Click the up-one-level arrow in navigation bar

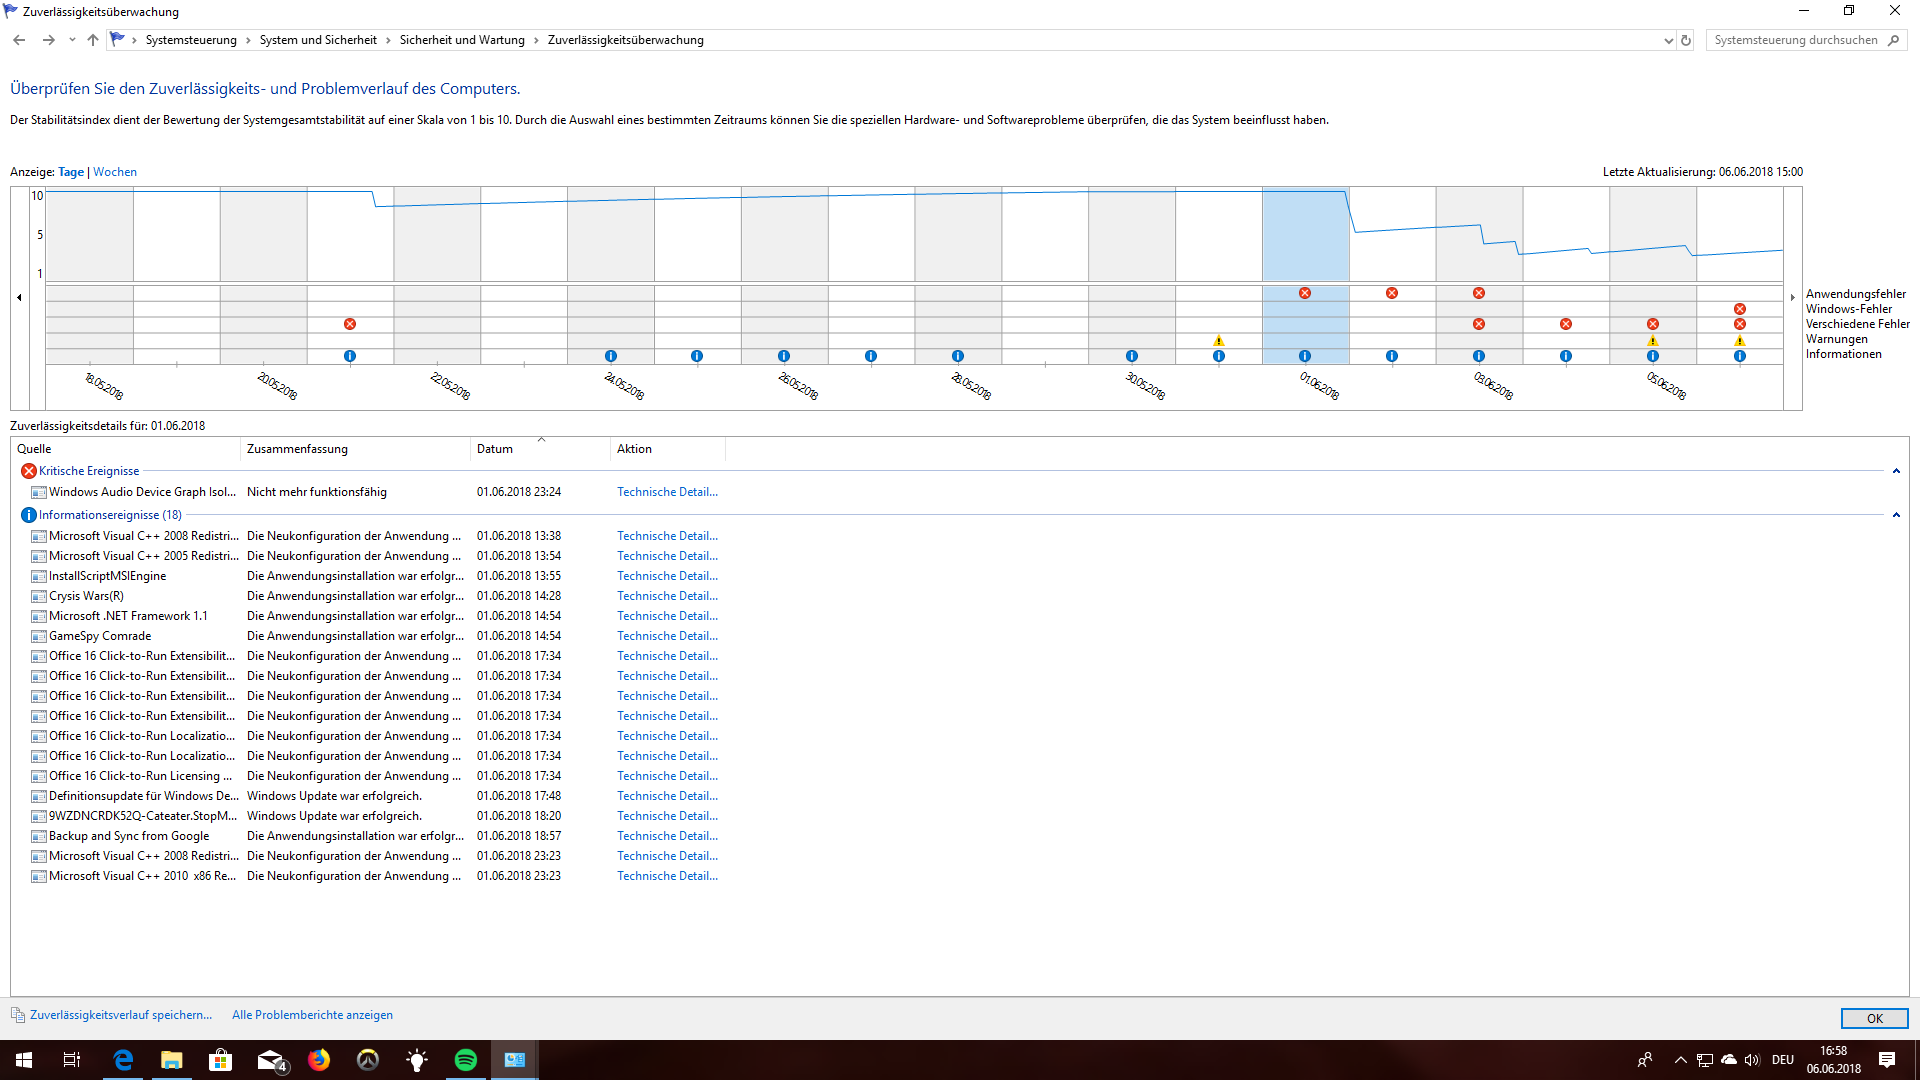click(x=93, y=40)
